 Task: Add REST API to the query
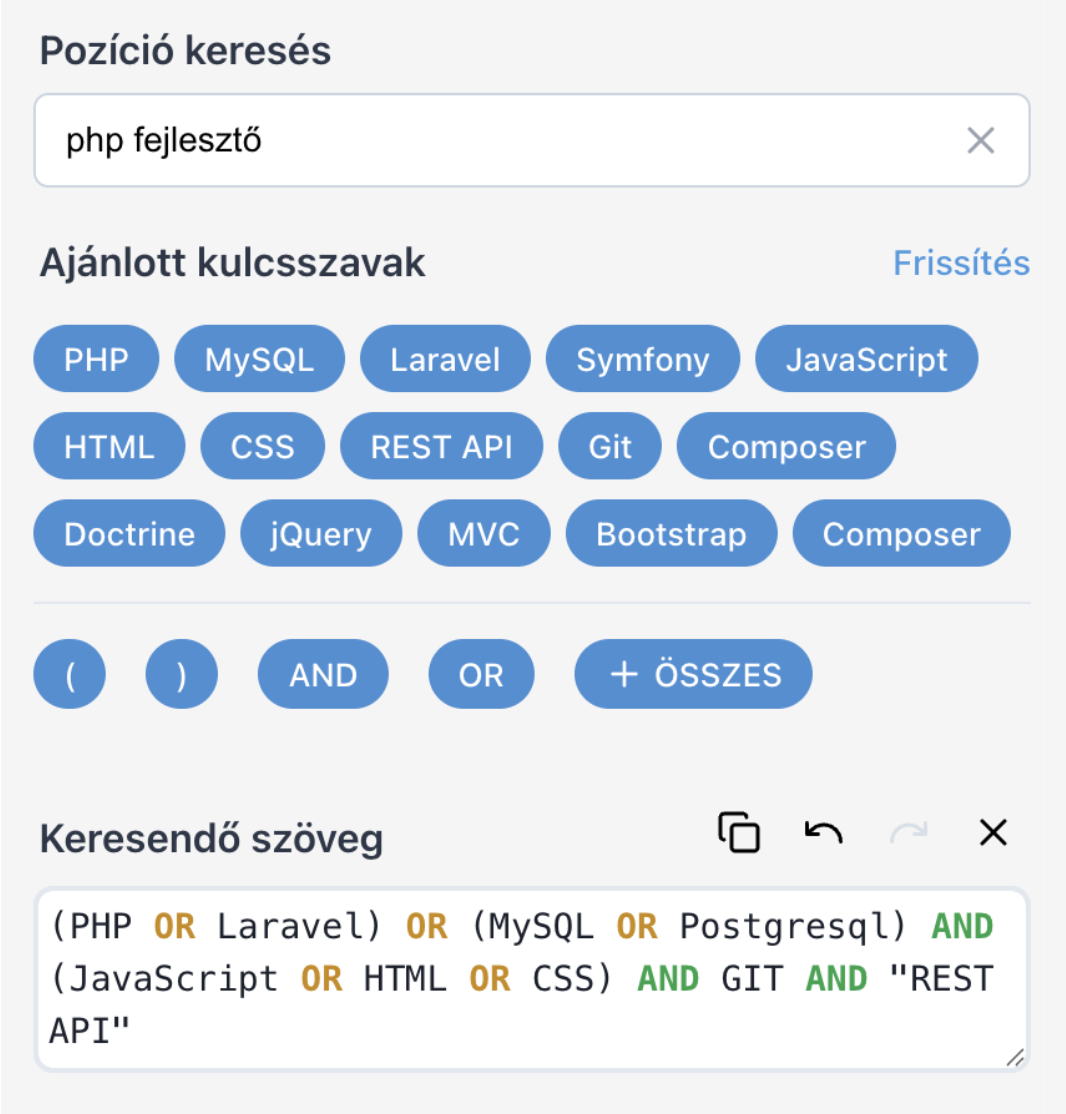[442, 446]
